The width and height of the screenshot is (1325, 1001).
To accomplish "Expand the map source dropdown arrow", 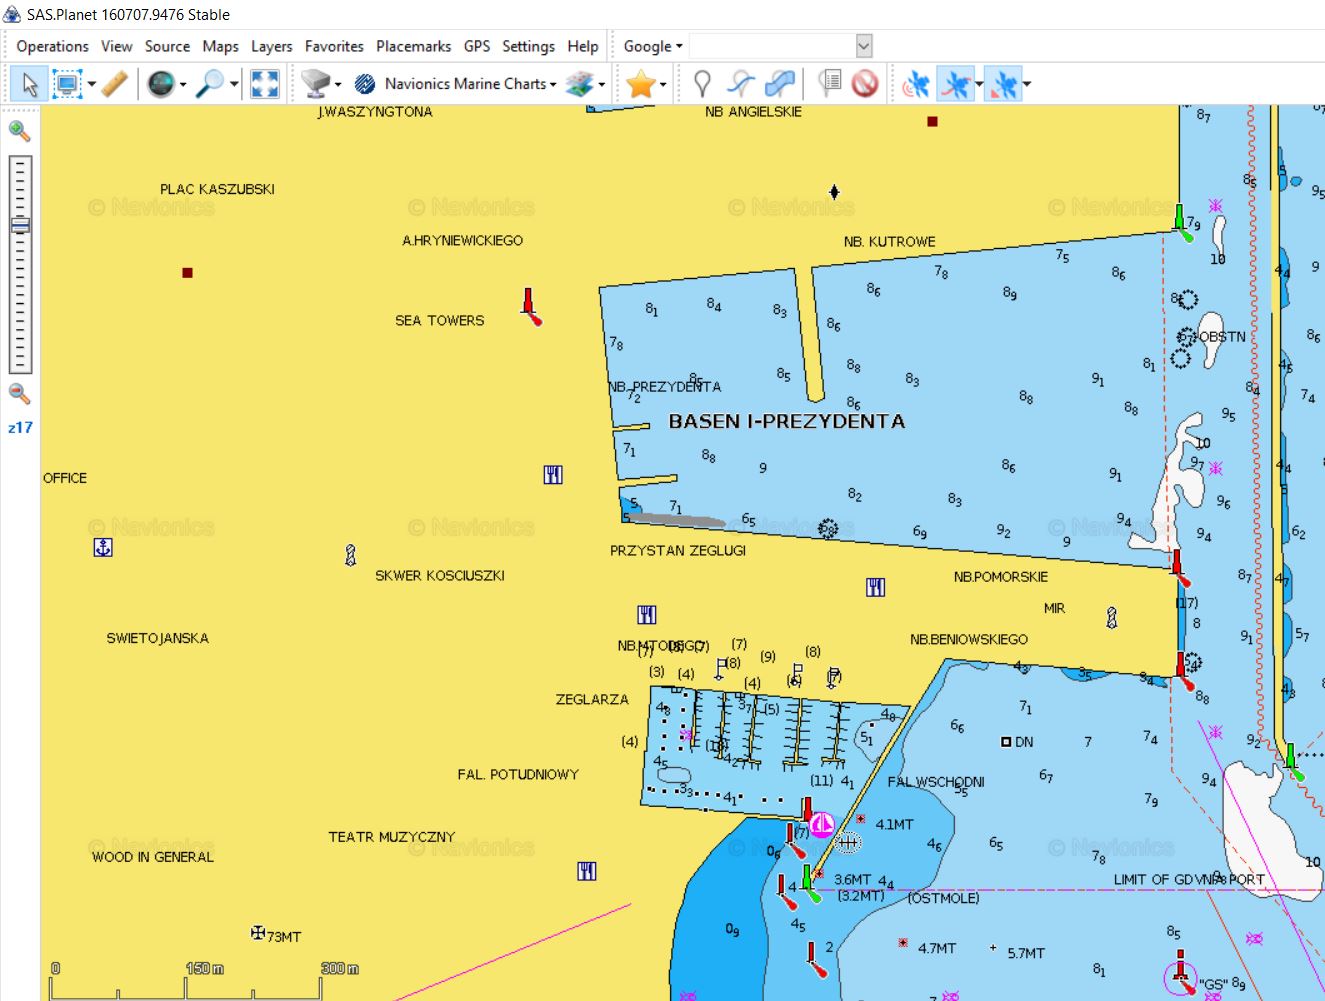I will pyautogui.click(x=338, y=84).
